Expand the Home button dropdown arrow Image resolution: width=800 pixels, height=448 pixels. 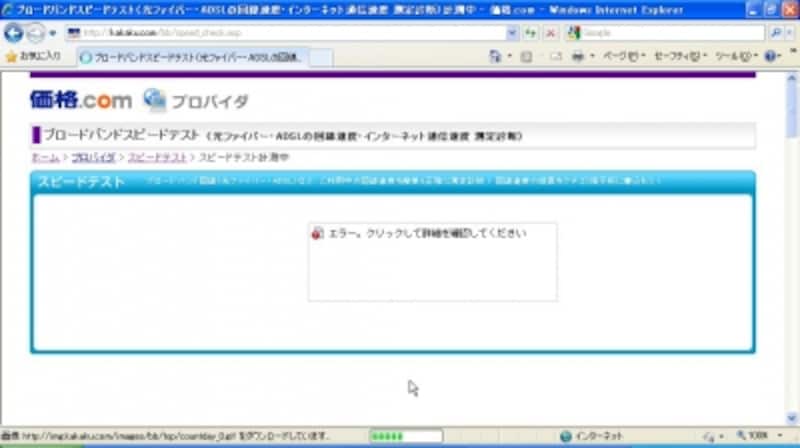(x=510, y=56)
